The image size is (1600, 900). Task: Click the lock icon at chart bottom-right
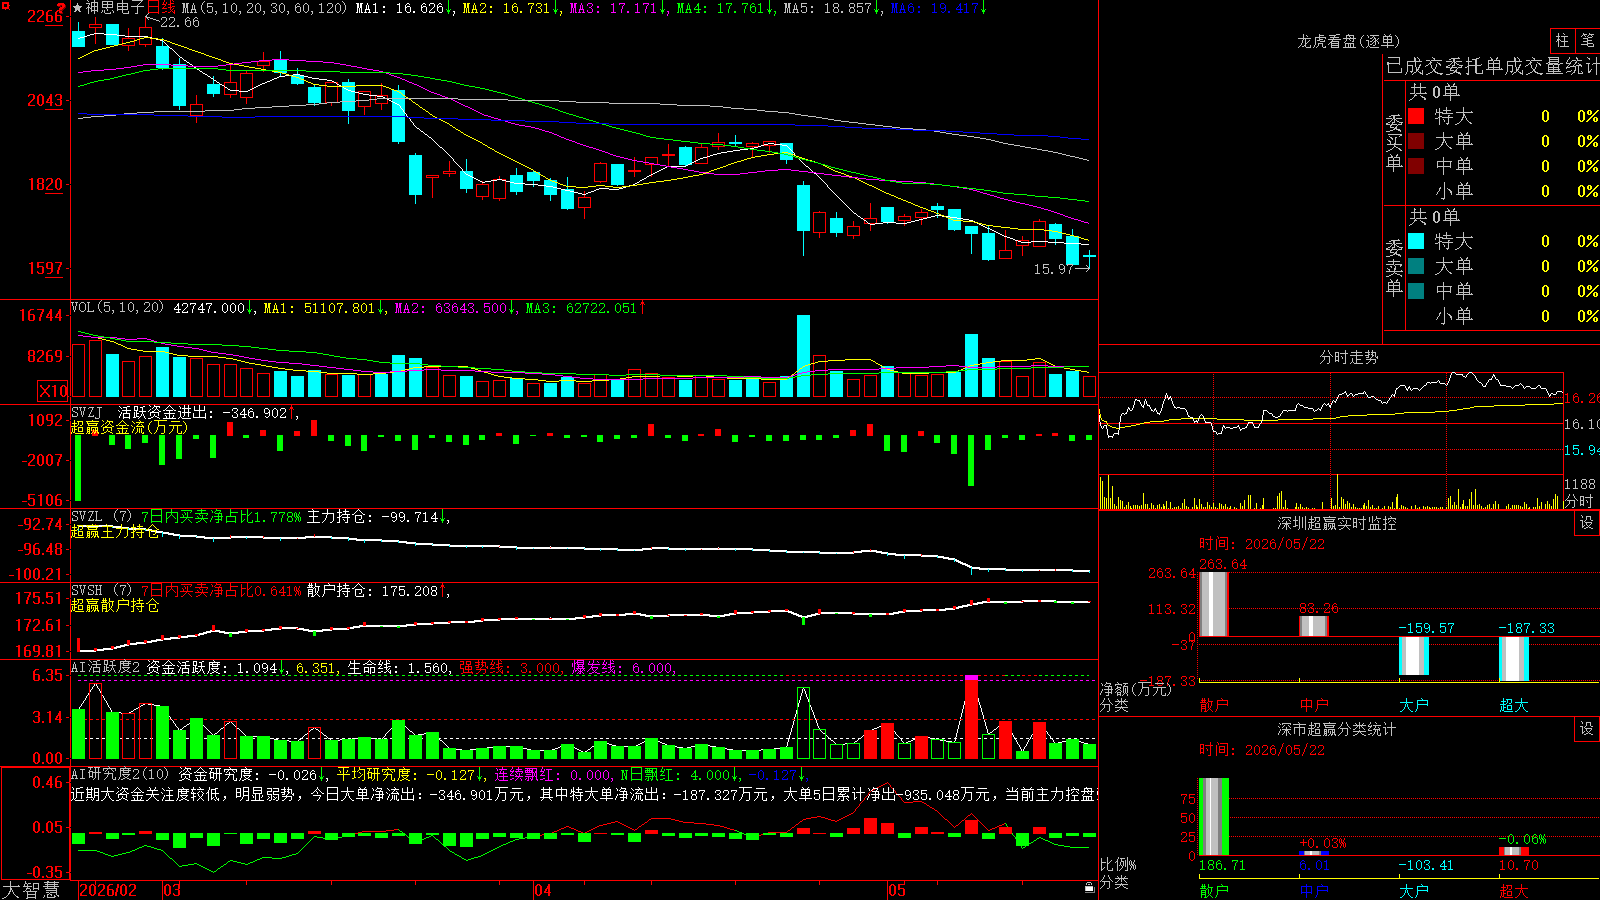pos(1090,888)
